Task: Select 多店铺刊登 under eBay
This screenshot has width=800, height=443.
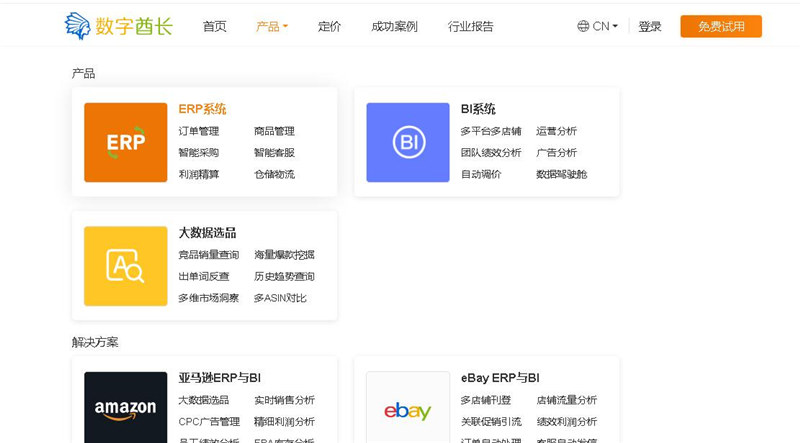Action: 486,400
